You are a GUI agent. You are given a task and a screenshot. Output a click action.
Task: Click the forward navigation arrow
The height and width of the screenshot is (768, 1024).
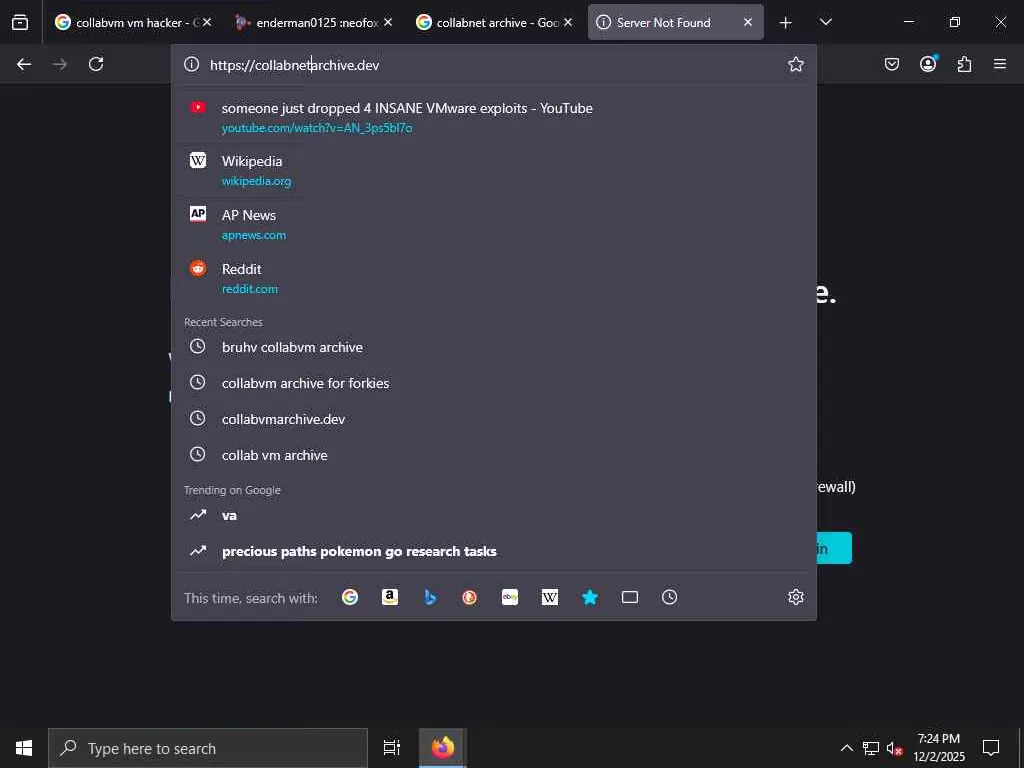coord(59,64)
